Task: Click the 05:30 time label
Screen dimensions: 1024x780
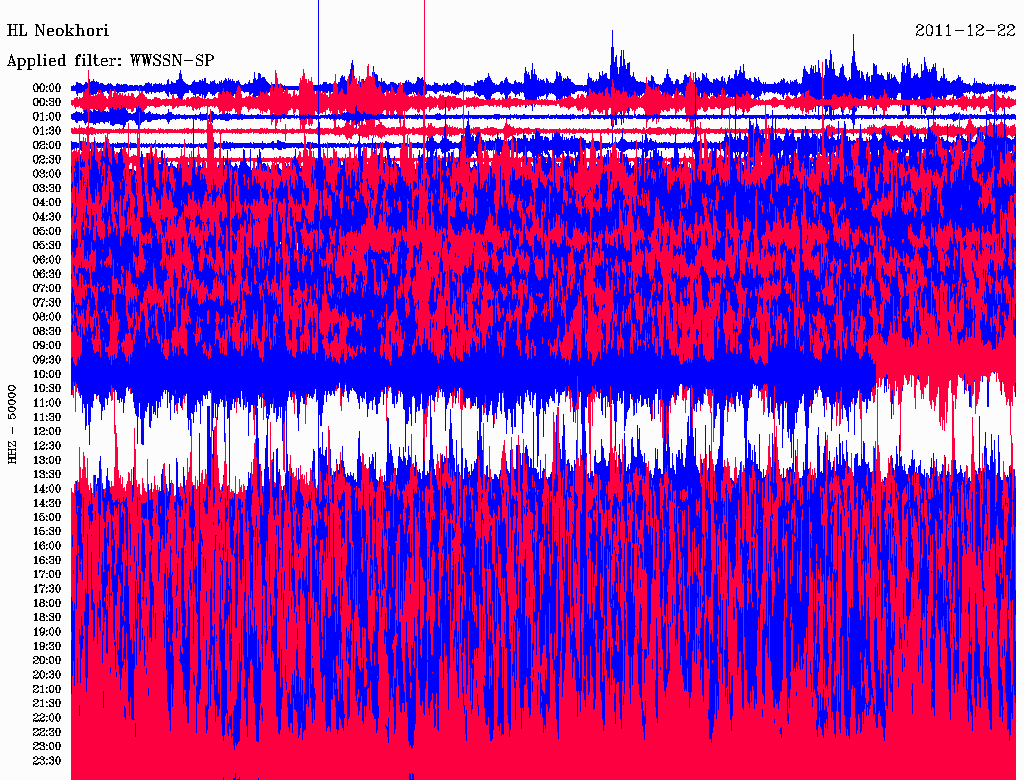Action: pyautogui.click(x=47, y=246)
